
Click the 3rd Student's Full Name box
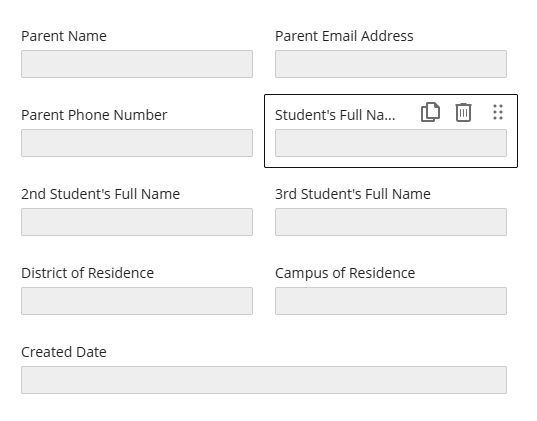[391, 222]
